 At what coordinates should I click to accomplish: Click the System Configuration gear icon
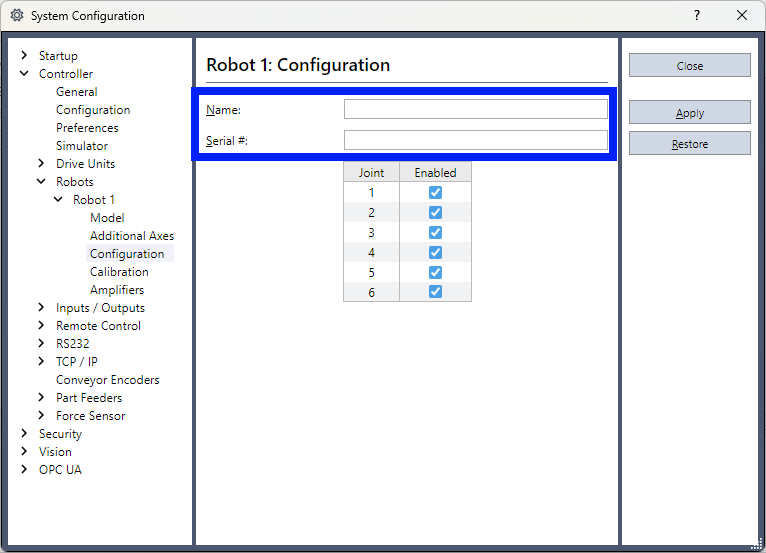point(17,16)
